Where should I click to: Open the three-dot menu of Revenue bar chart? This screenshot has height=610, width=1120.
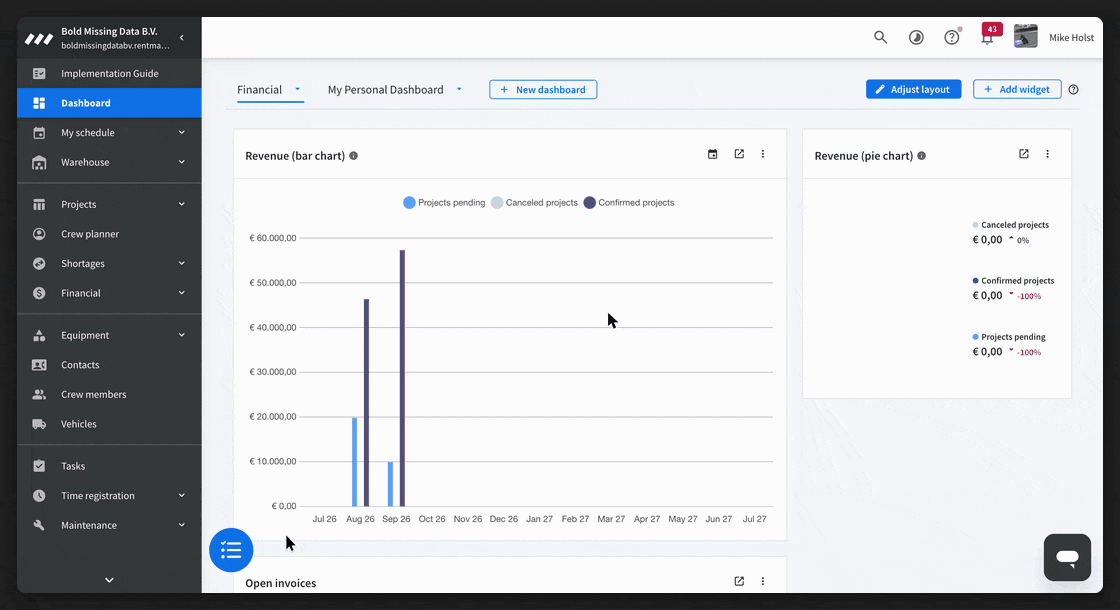763,154
